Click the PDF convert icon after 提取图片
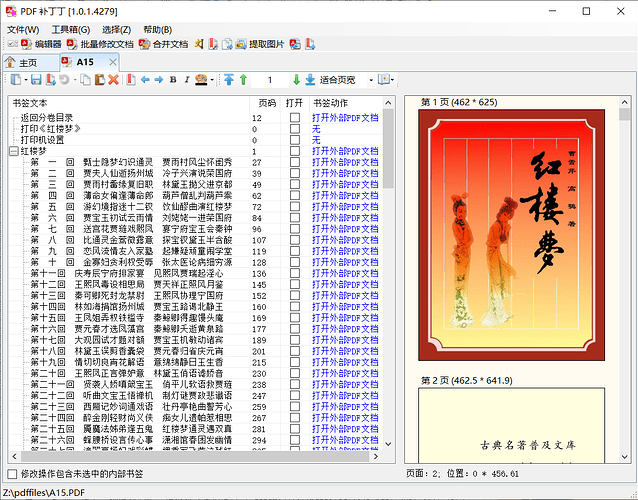 tap(295, 44)
